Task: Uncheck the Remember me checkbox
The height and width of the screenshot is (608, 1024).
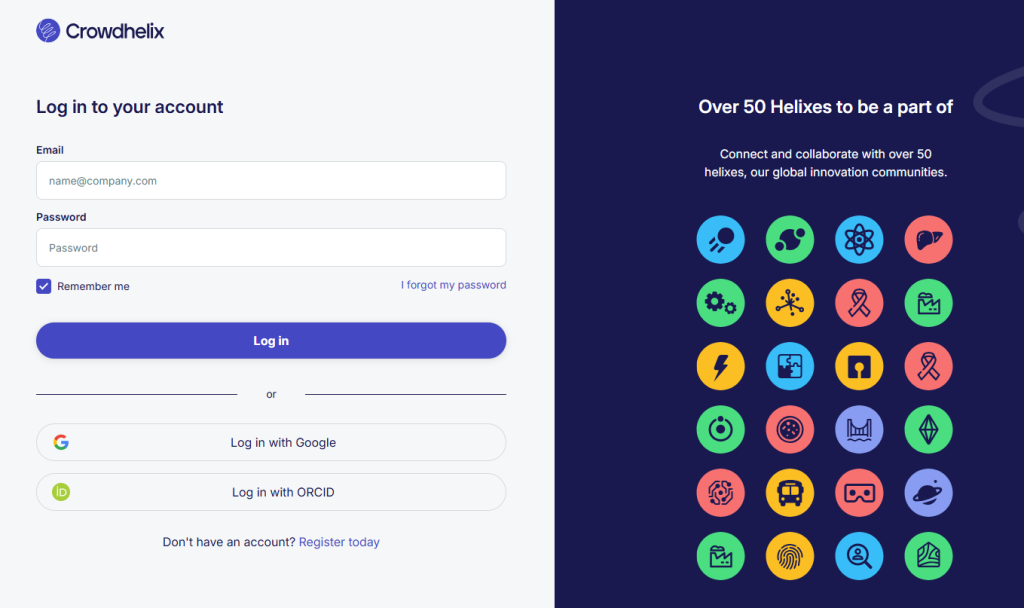Action: (44, 286)
